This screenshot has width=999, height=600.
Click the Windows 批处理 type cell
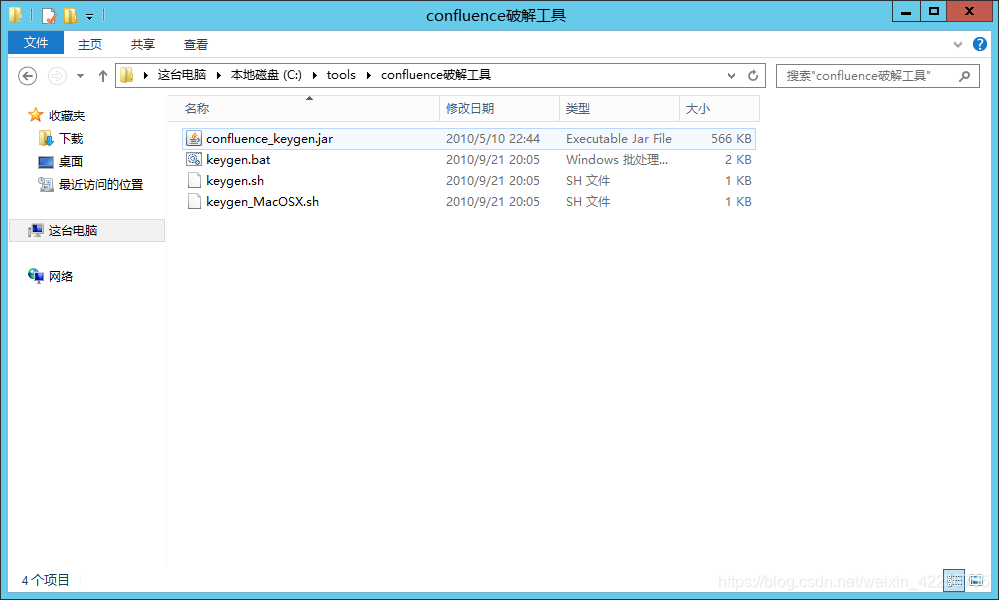point(617,159)
